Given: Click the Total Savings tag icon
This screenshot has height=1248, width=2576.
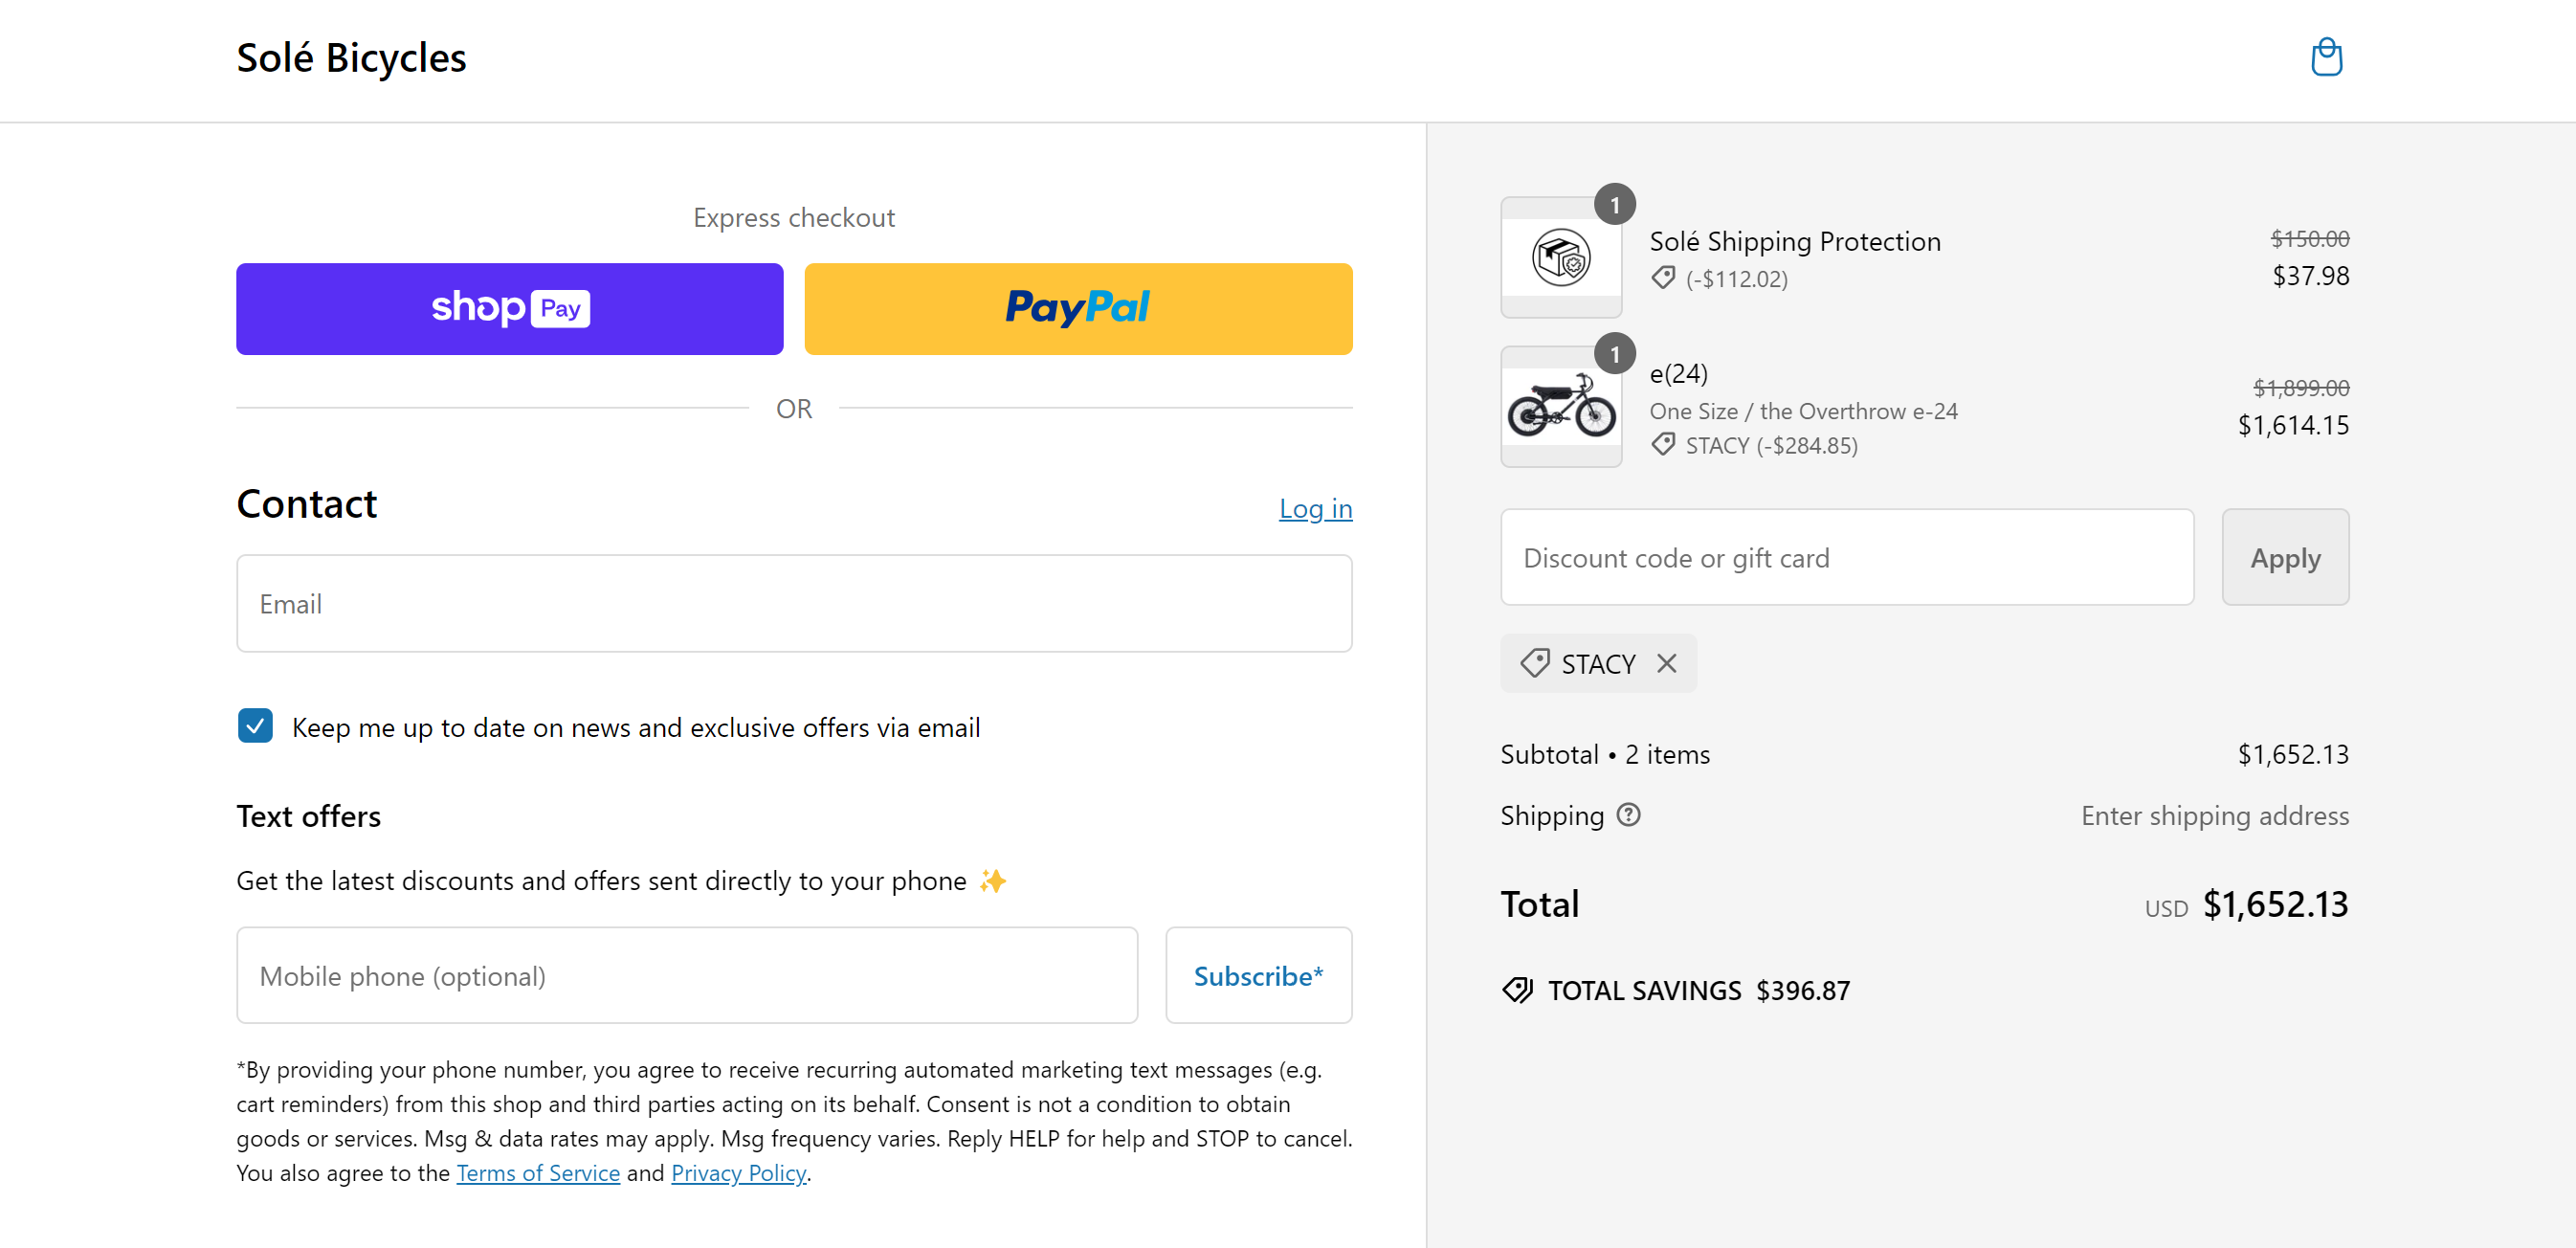Looking at the screenshot, I should 1517,990.
